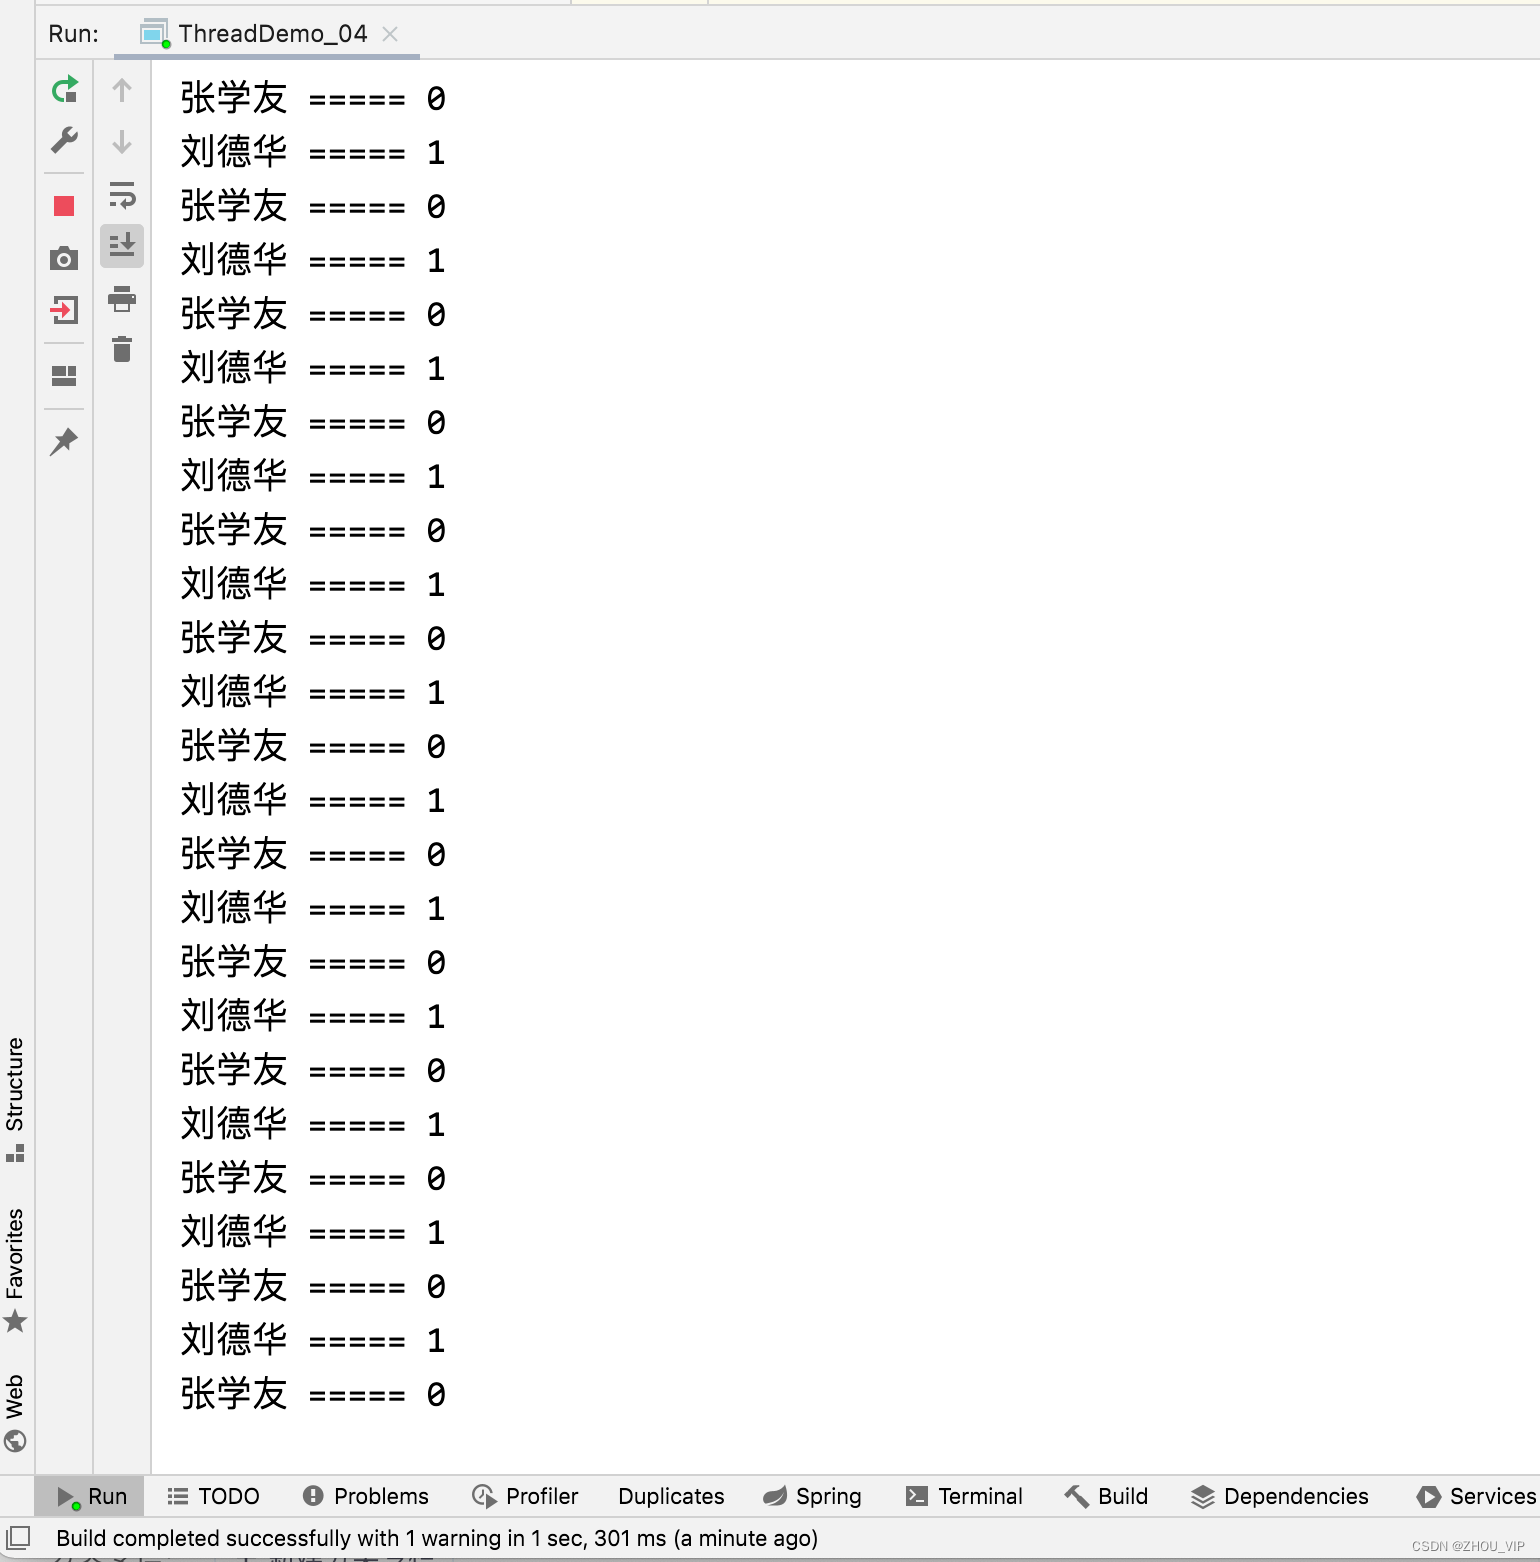Go down the stack trace arrow

click(122, 142)
